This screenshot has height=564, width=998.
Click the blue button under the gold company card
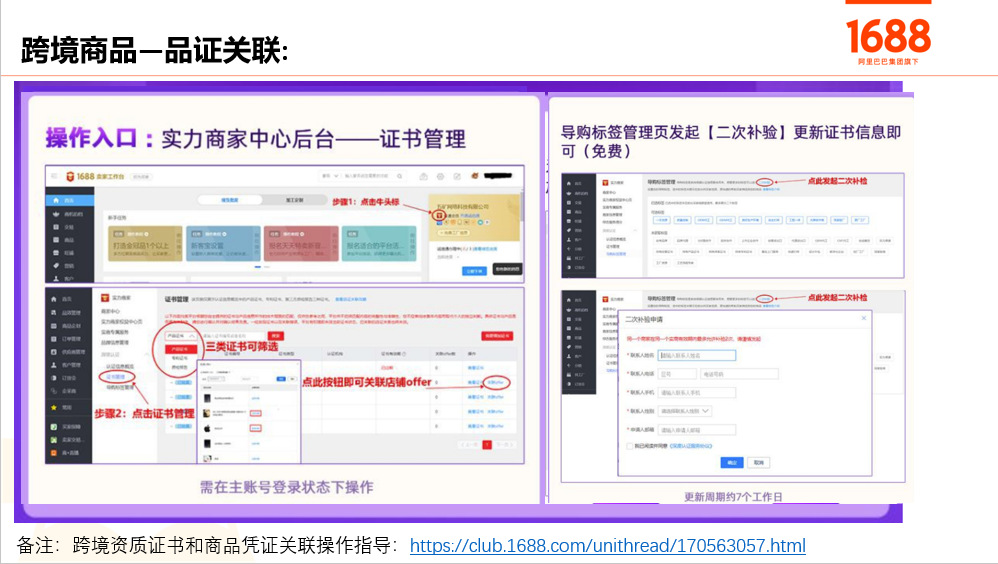[474, 270]
